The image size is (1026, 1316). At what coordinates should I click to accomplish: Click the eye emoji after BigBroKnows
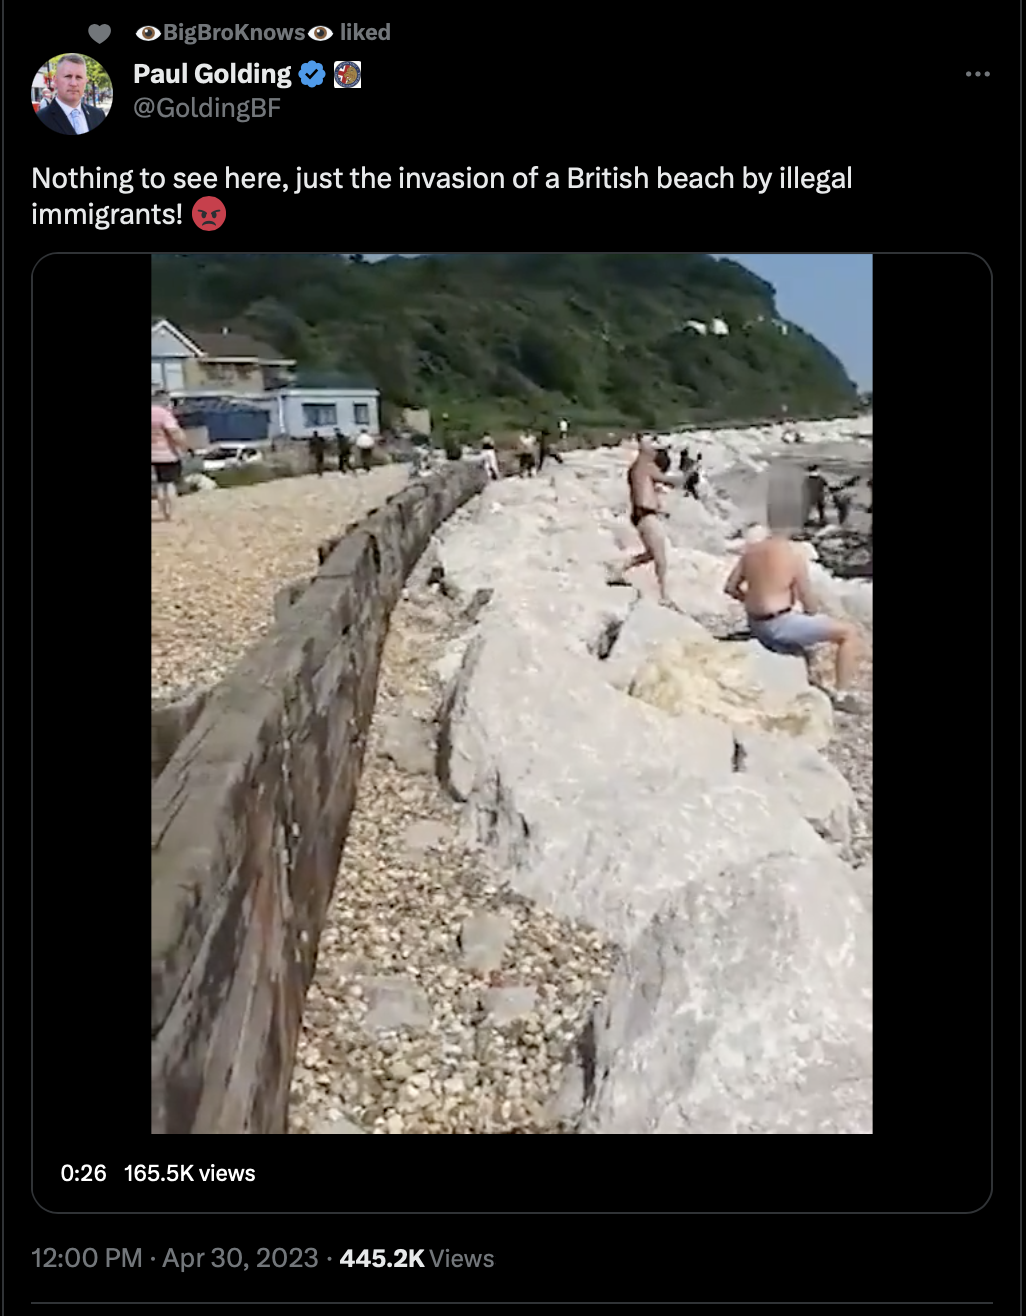(x=320, y=33)
